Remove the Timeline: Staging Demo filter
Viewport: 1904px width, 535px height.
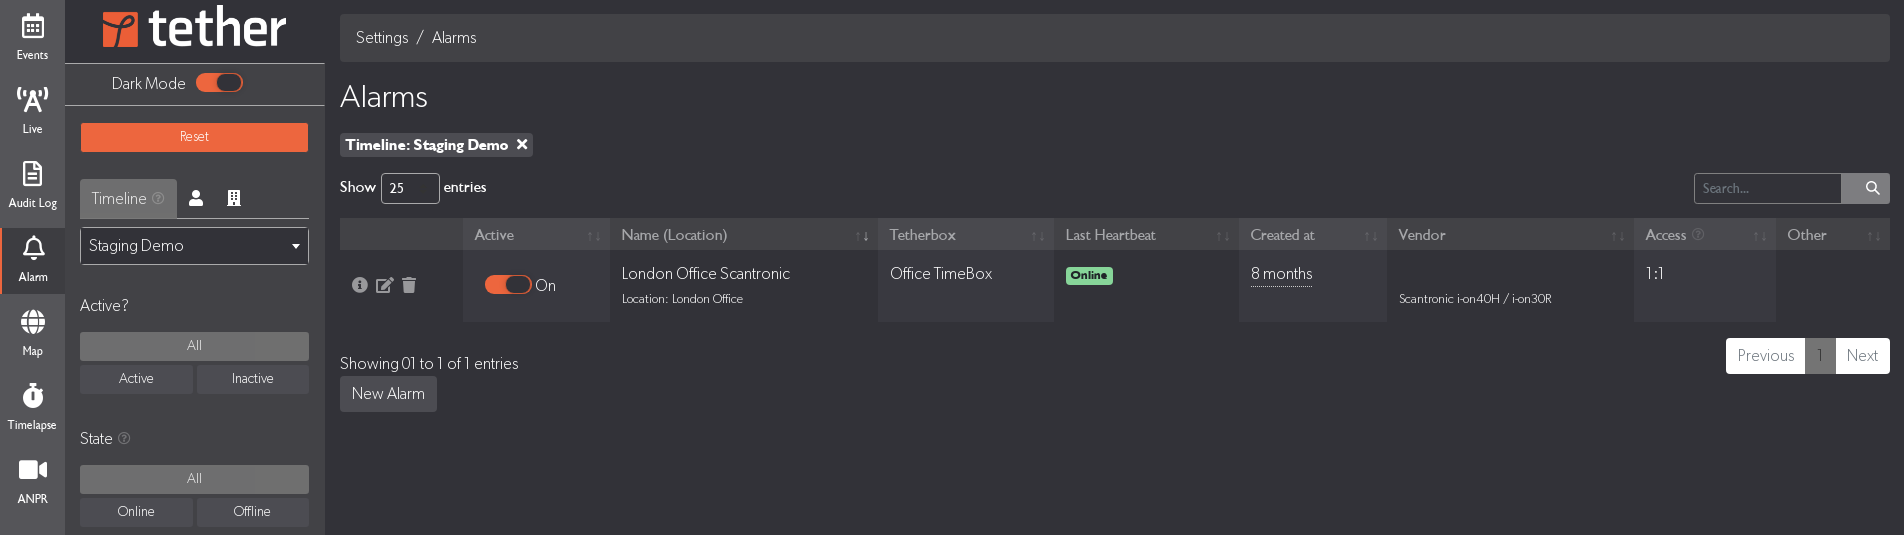[522, 145]
